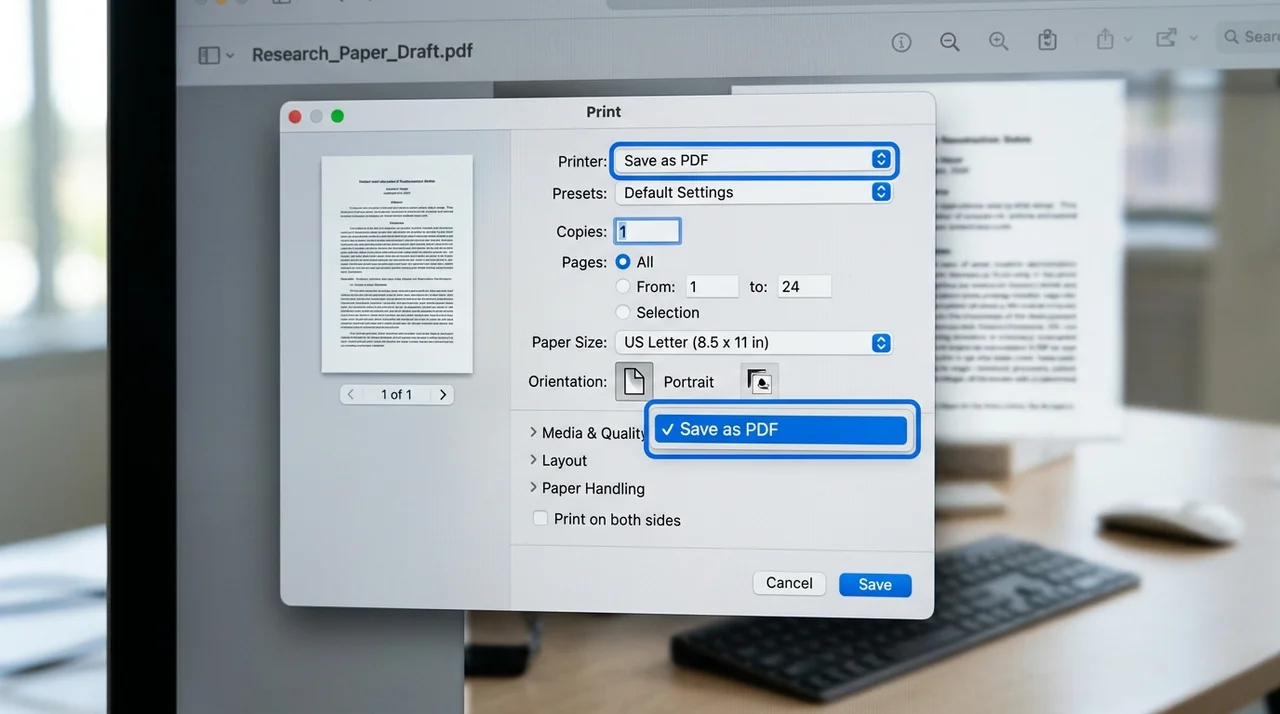This screenshot has width=1280, height=714.
Task: Click the page preview thumbnail
Action: click(397, 264)
